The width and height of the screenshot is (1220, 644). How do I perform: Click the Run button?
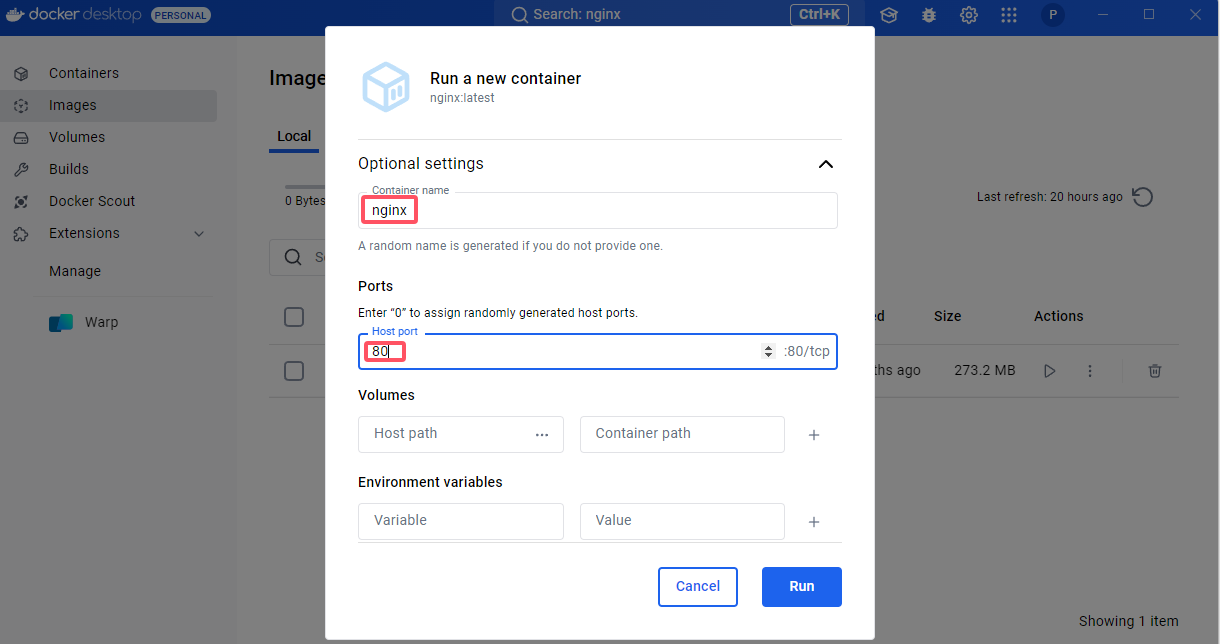click(x=802, y=587)
